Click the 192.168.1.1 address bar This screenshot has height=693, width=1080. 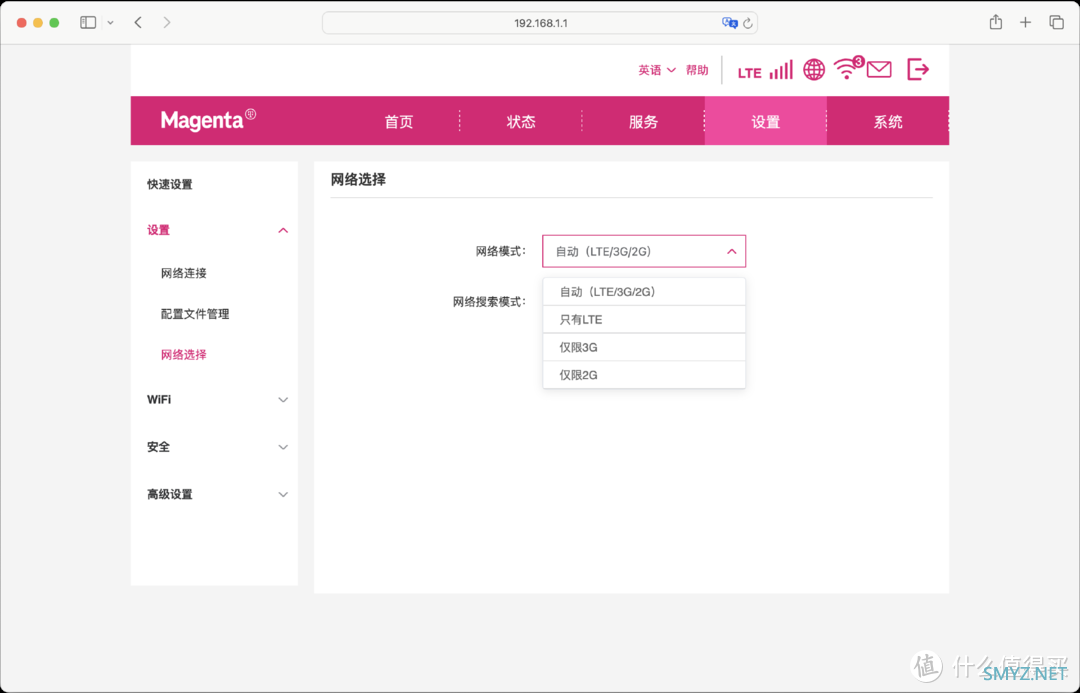click(x=540, y=23)
